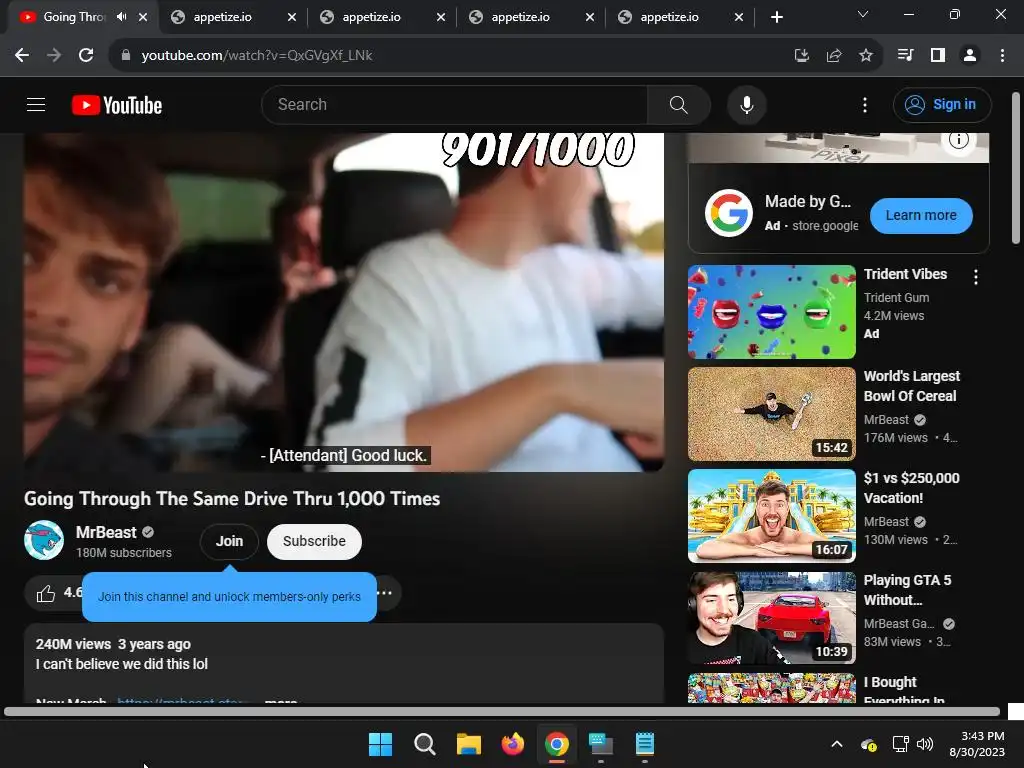Open YouTube settings three-dot menu

coord(865,104)
